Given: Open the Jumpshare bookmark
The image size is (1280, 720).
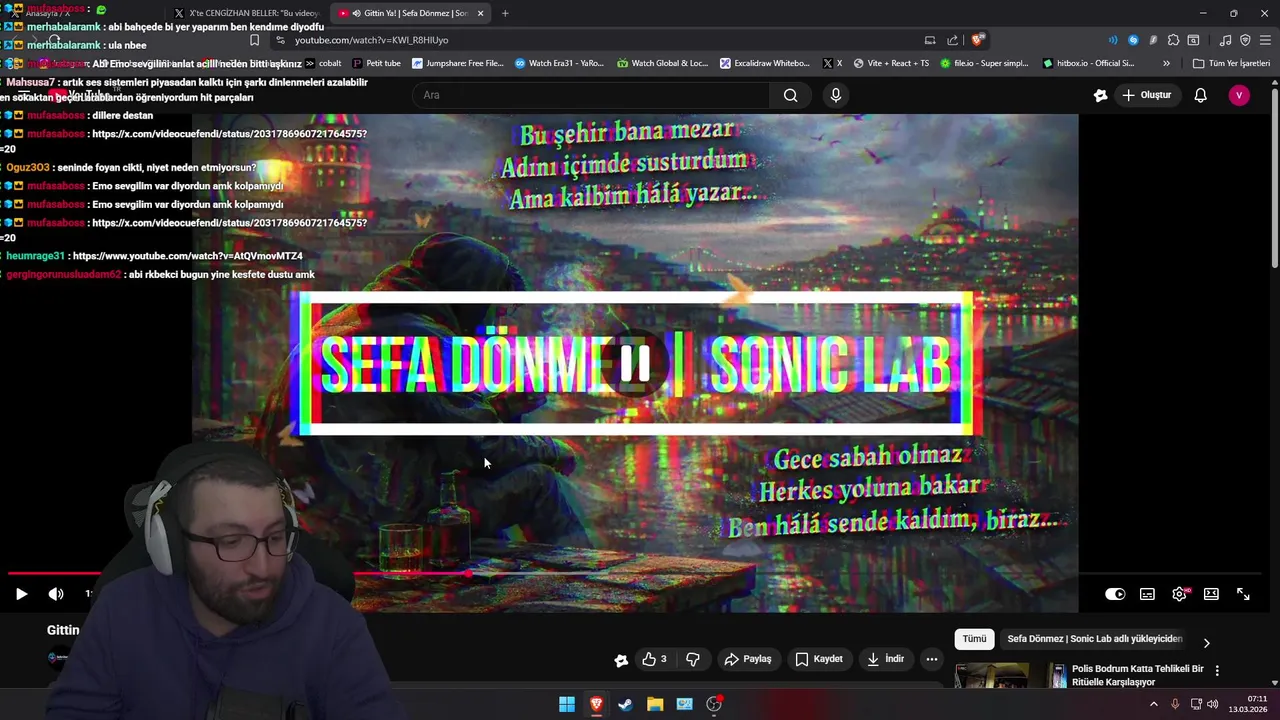Looking at the screenshot, I should tap(458, 63).
